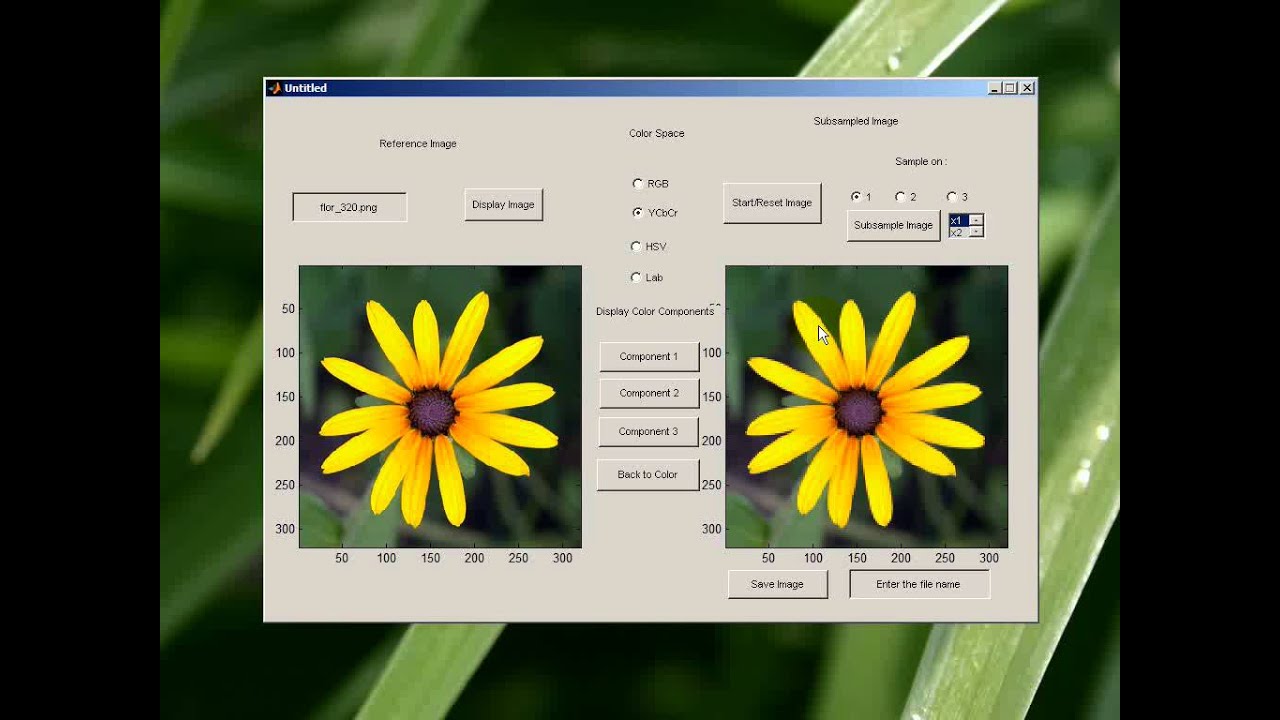
Task: Click the list scroll-up arrow beside x1
Action: coord(977,220)
